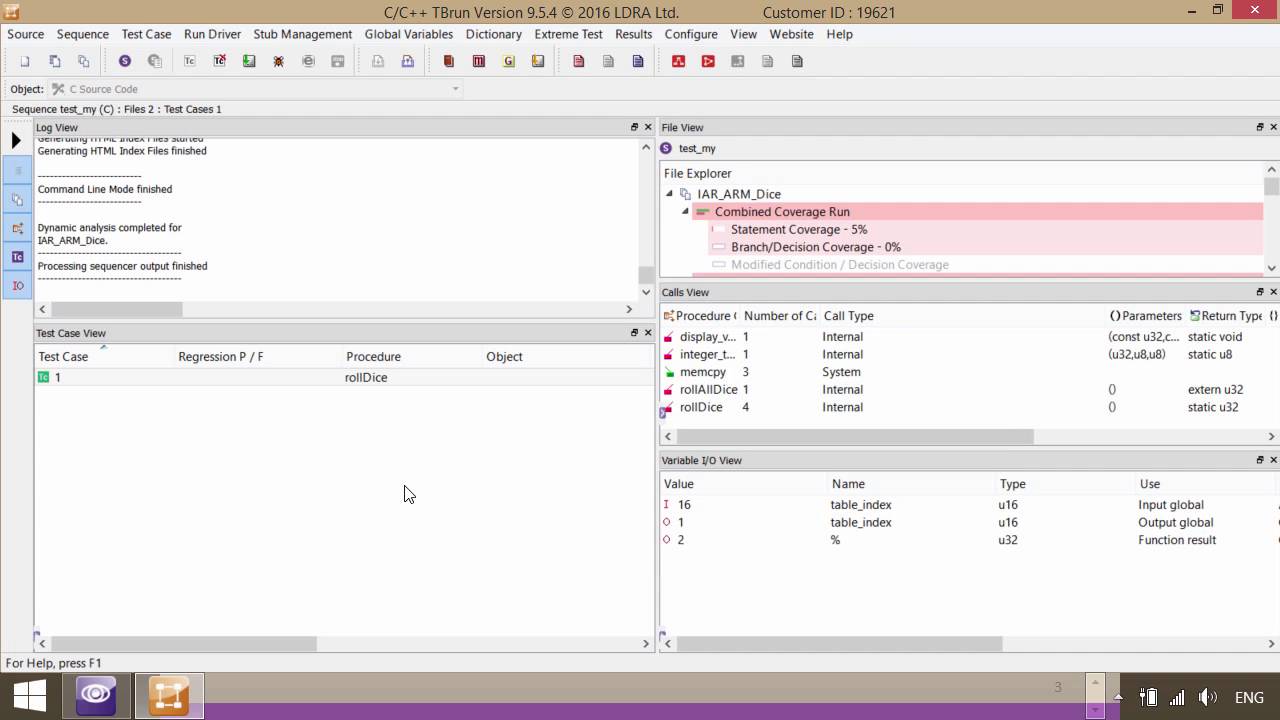Viewport: 1280px width, 720px height.
Task: Click the ENG language indicator
Action: click(1250, 698)
